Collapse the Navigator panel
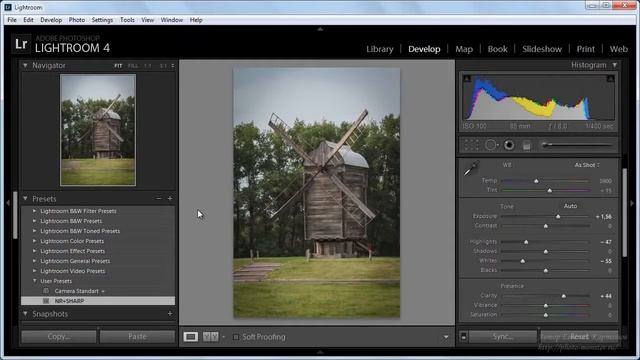Screen dimensions: 640x360 pos(25,65)
